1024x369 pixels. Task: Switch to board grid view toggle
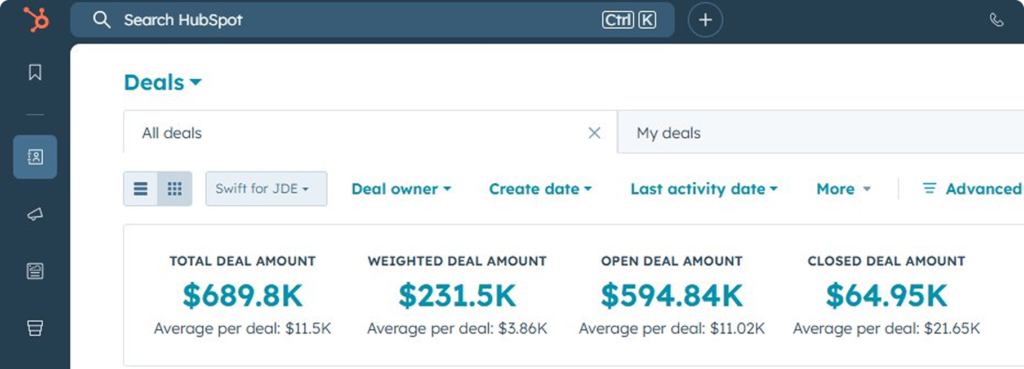coord(174,189)
